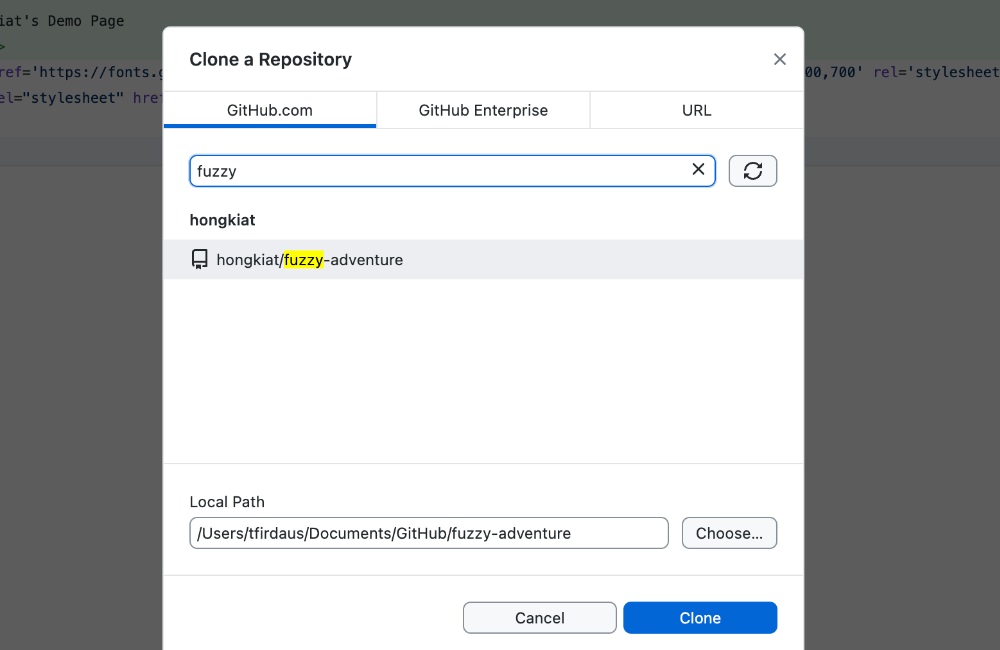
Task: Click the Clone a Repository title
Action: coord(270,59)
